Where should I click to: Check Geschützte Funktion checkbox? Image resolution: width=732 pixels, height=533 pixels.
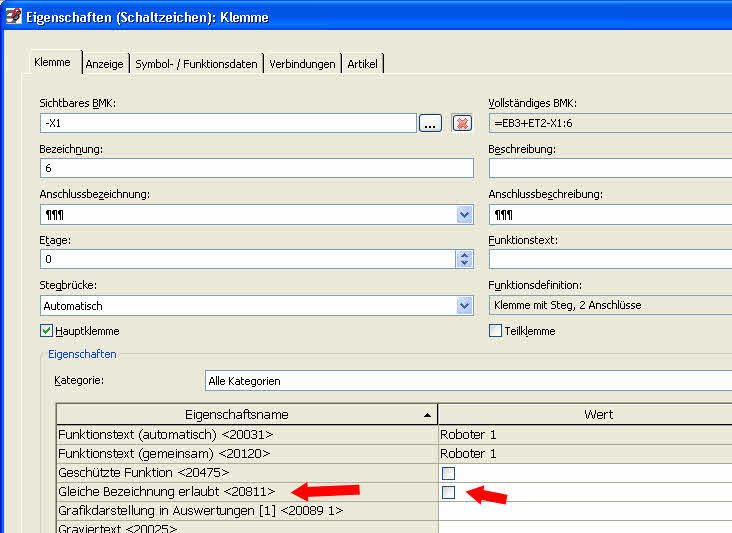pyautogui.click(x=449, y=473)
